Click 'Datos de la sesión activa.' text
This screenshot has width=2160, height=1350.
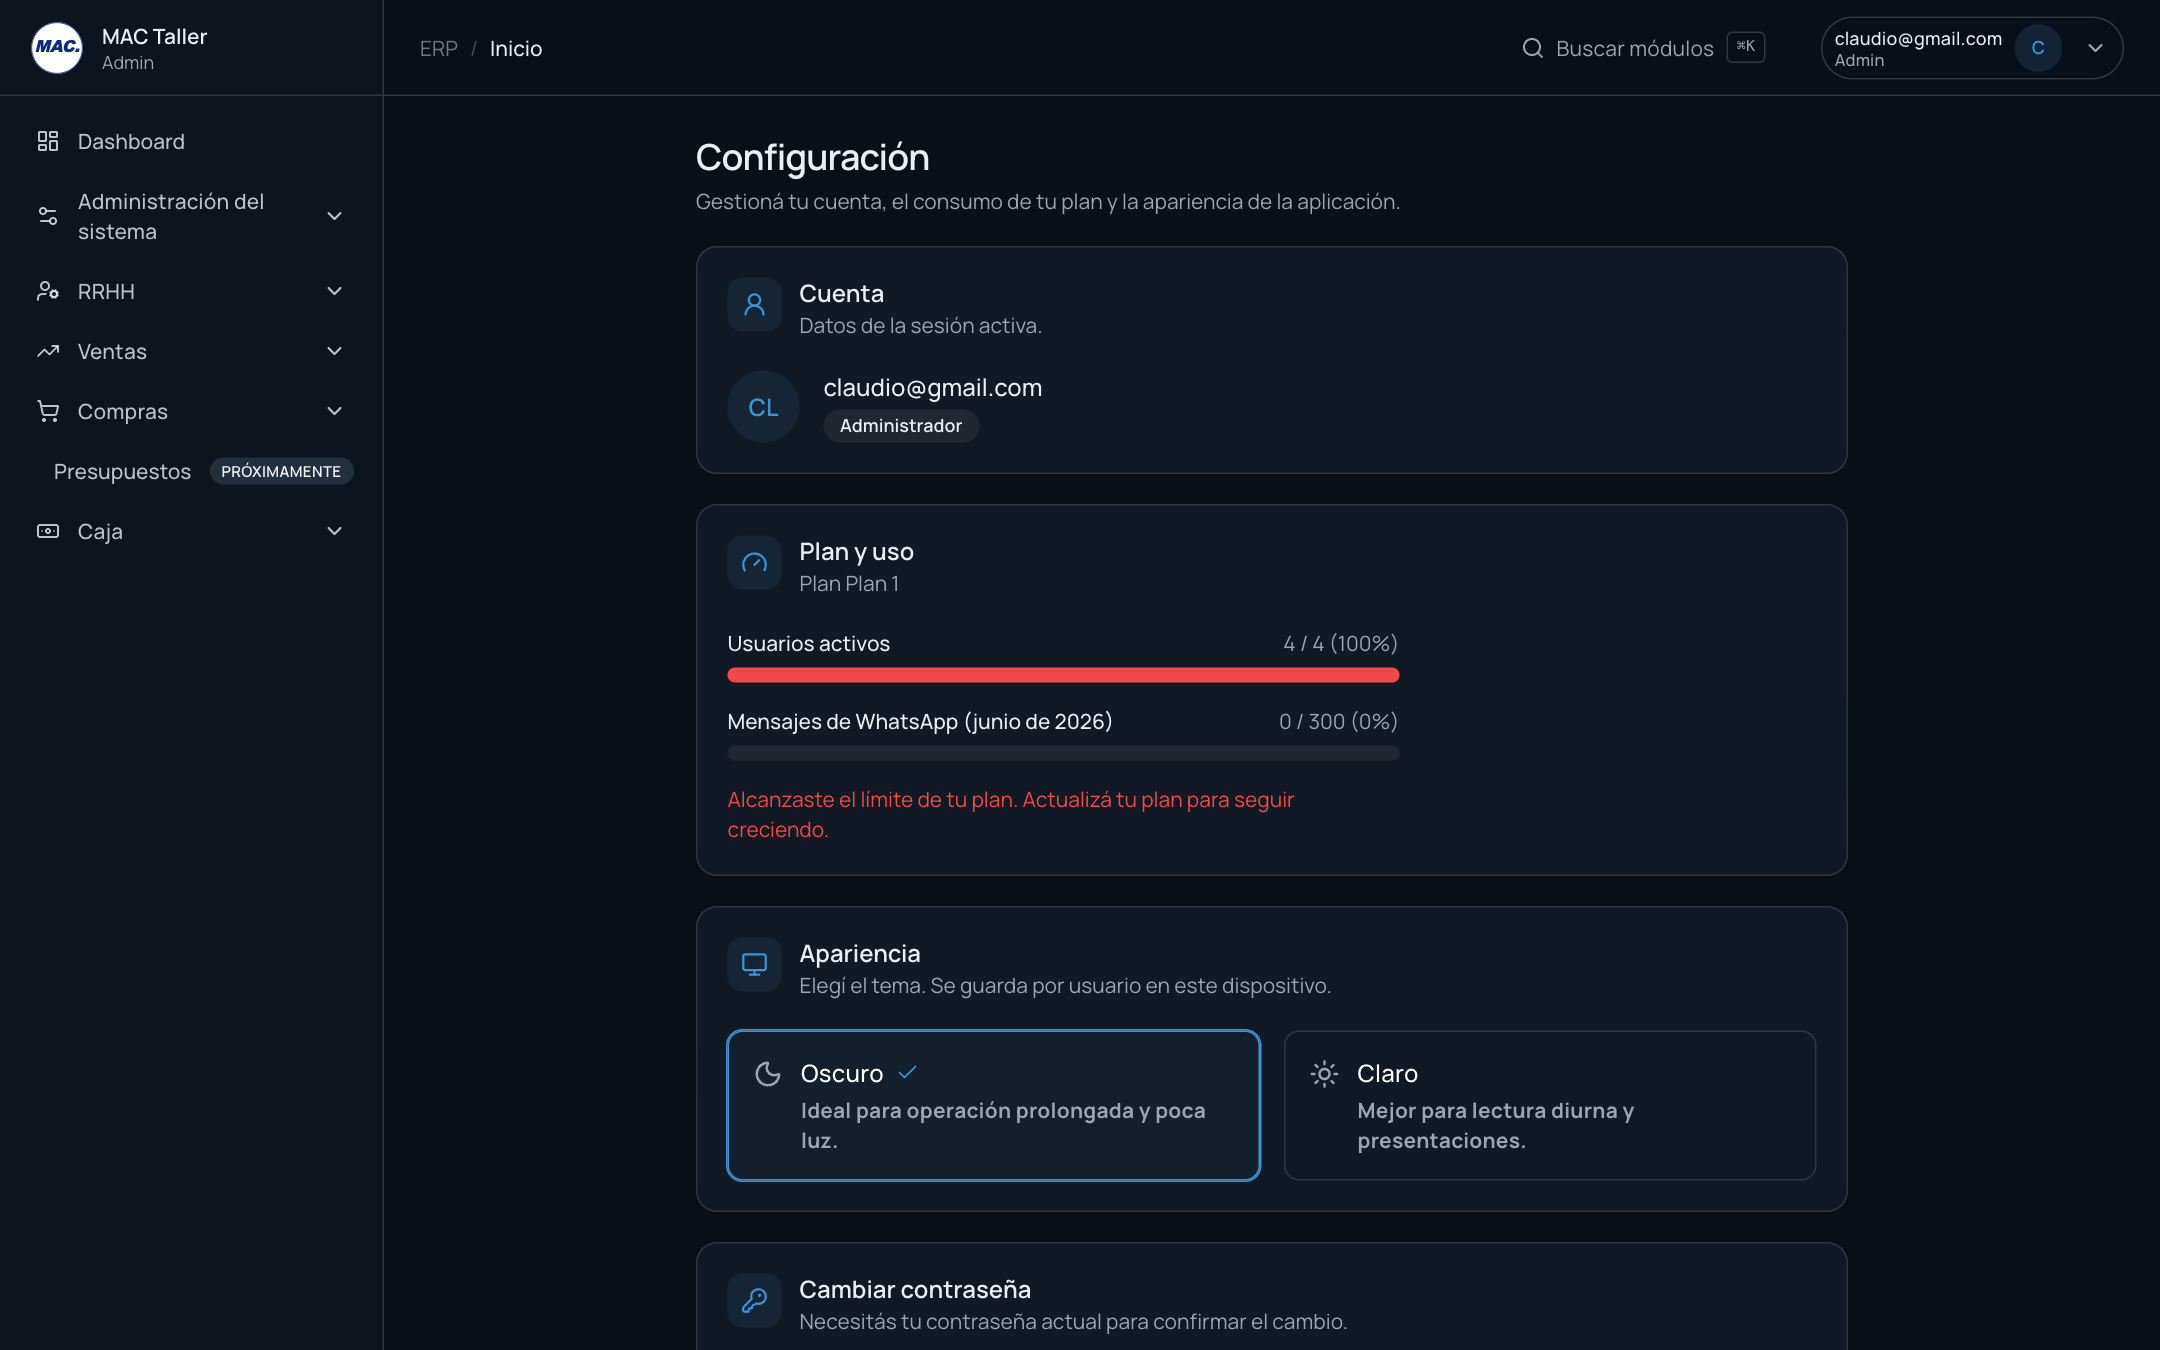coord(920,325)
